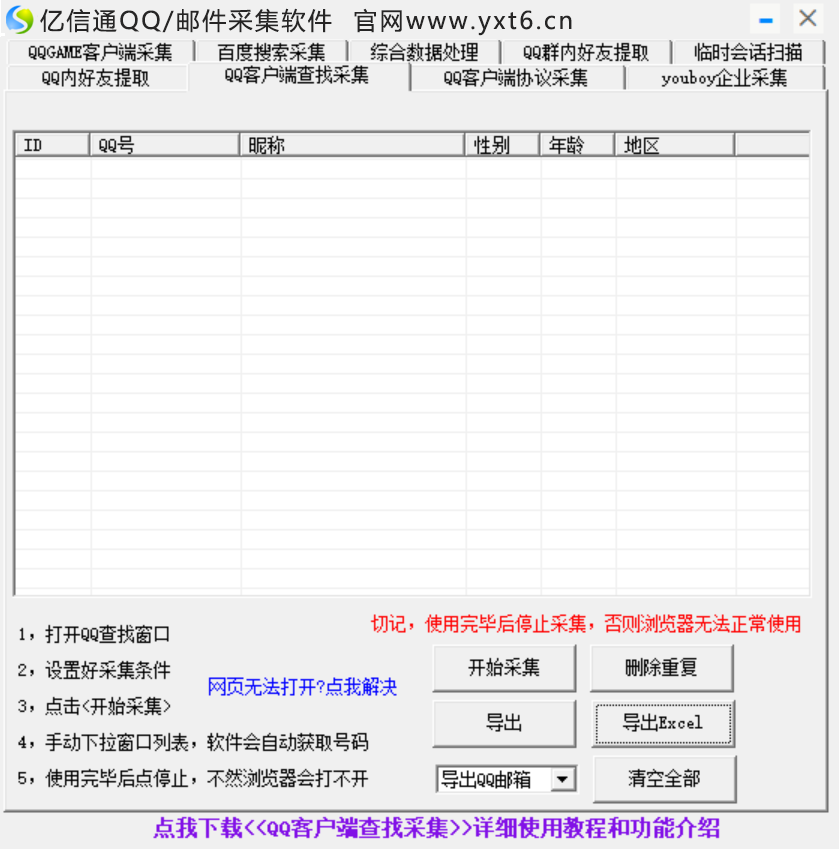
Task: Open the 临时会话扫描 tab
Action: [x=748, y=53]
